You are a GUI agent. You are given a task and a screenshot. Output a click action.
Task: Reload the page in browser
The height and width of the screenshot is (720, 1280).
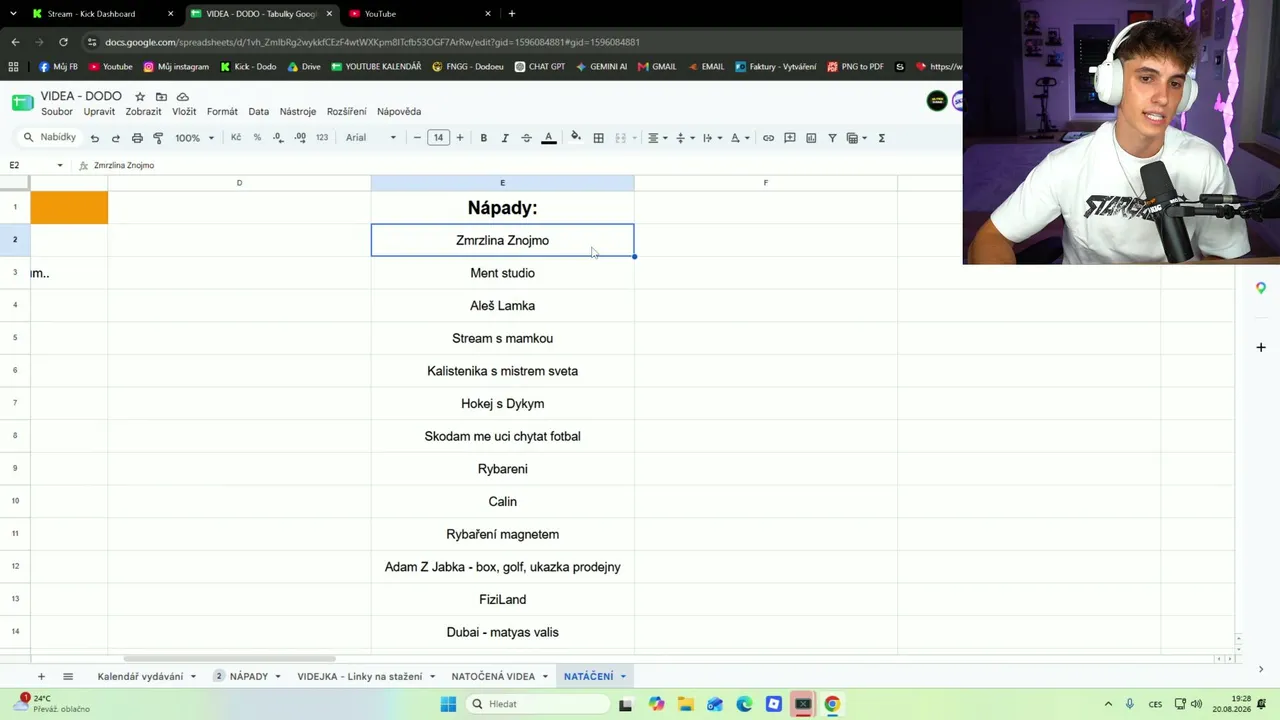click(x=63, y=42)
